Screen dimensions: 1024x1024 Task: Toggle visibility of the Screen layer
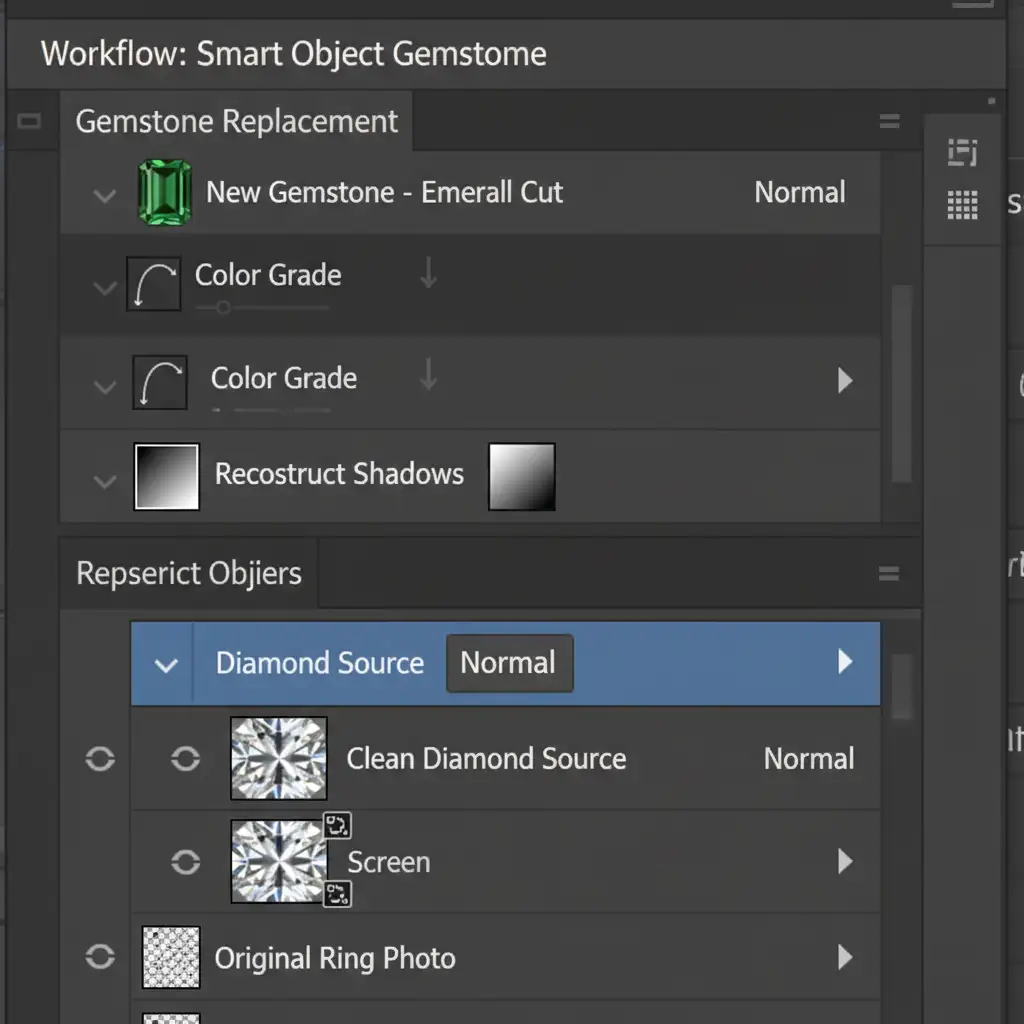185,862
